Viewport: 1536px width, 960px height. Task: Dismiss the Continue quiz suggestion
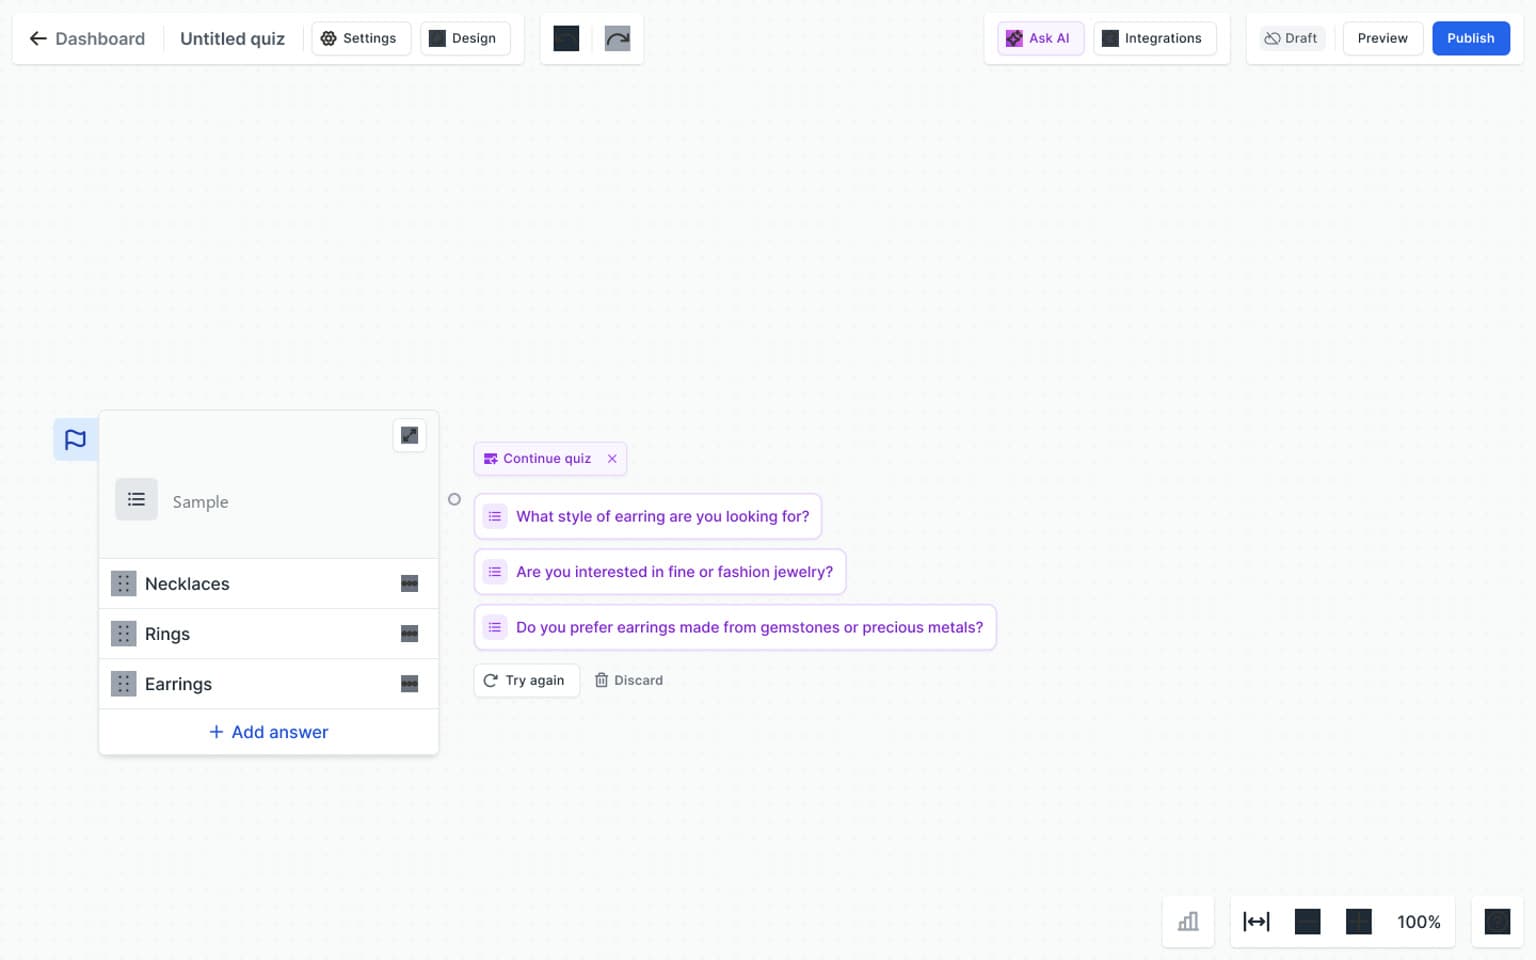(612, 458)
